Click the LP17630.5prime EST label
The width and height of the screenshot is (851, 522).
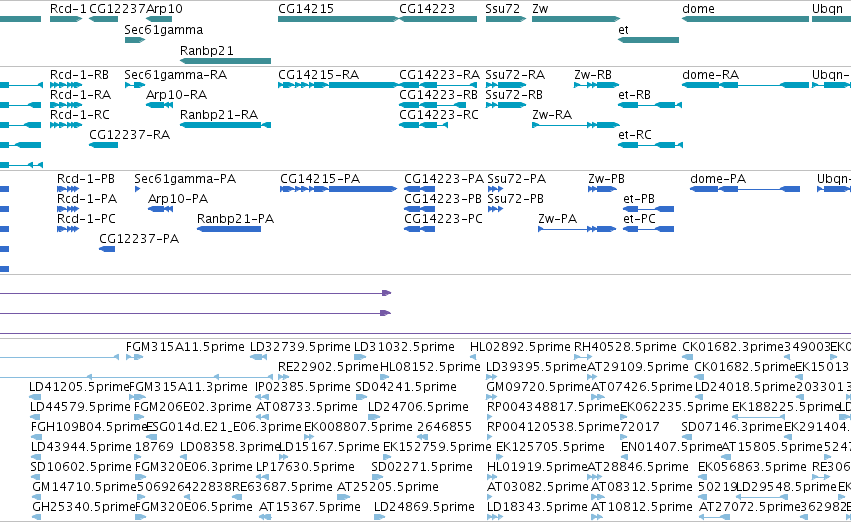click(305, 467)
